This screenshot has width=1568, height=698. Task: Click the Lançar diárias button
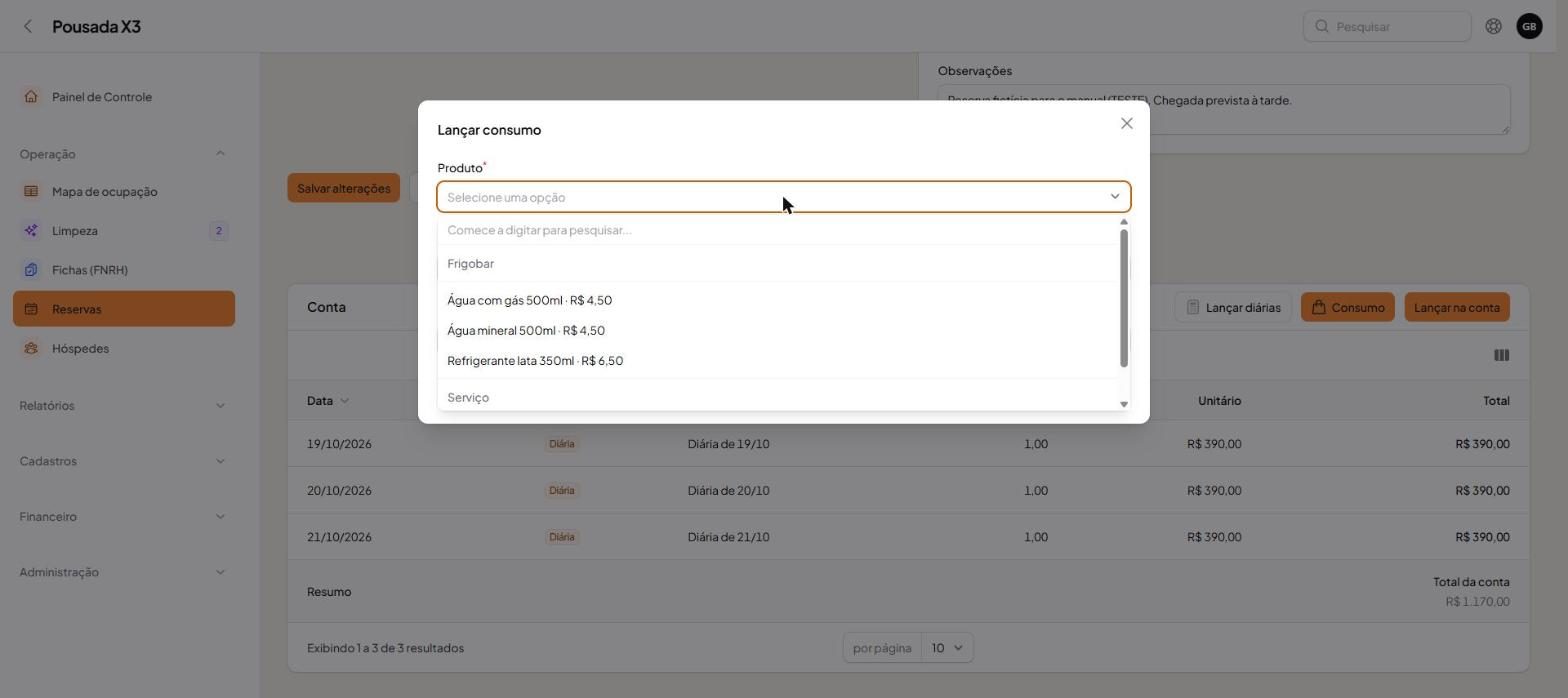pos(1233,308)
